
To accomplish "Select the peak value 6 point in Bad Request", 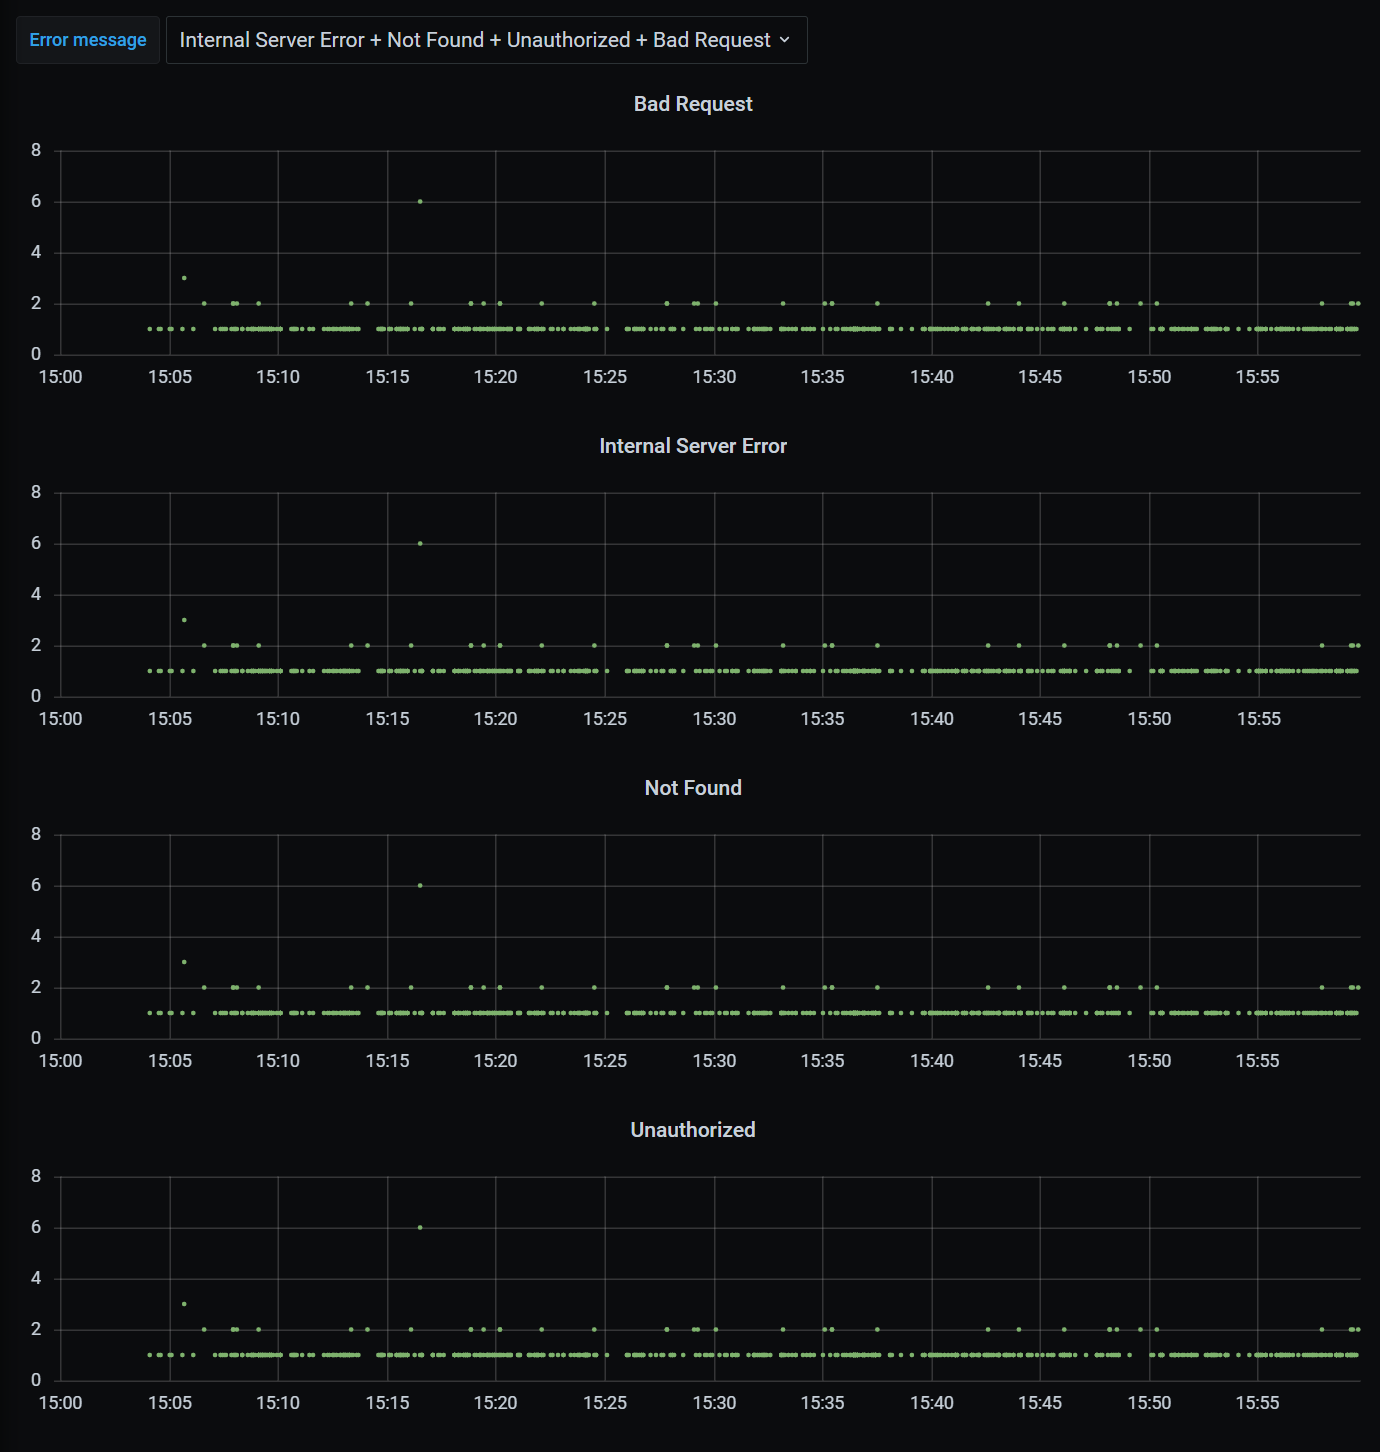I will [420, 201].
